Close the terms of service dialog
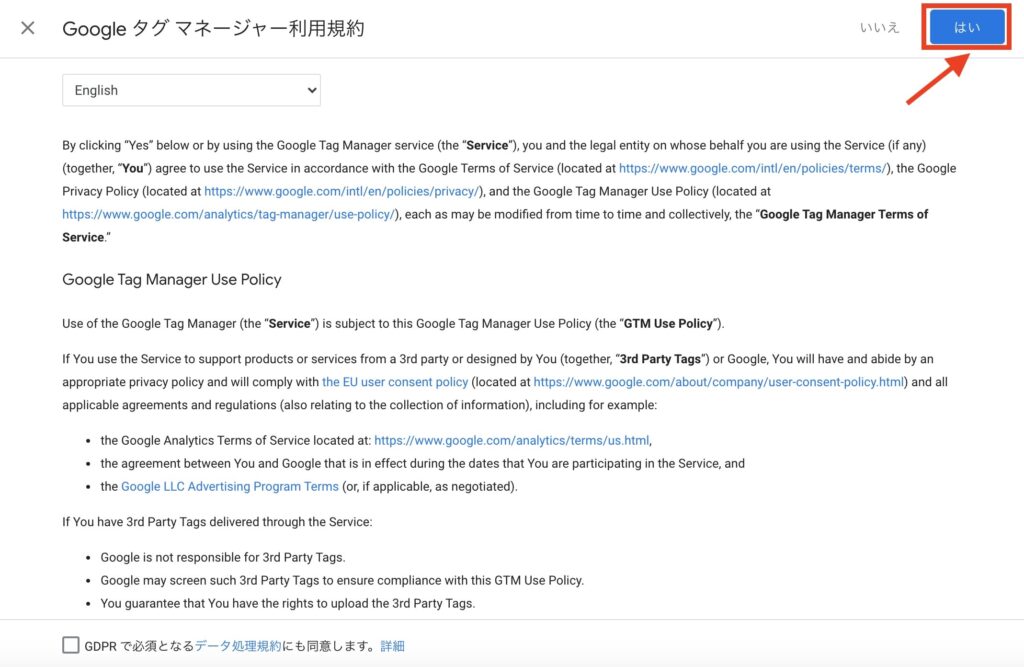1024x667 pixels. coord(27,28)
